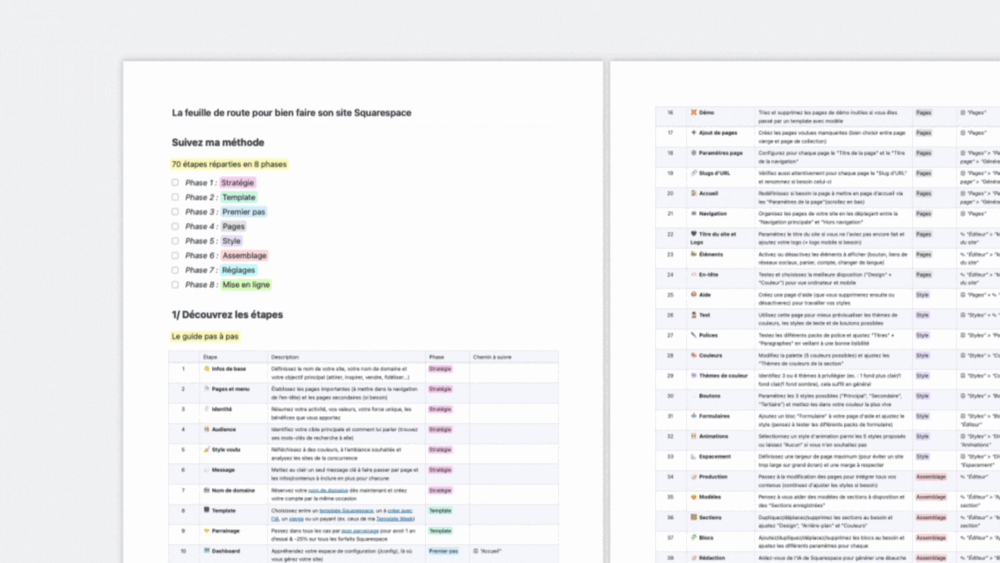Click the Rédaction step name
1000x563 pixels.
coord(712,558)
